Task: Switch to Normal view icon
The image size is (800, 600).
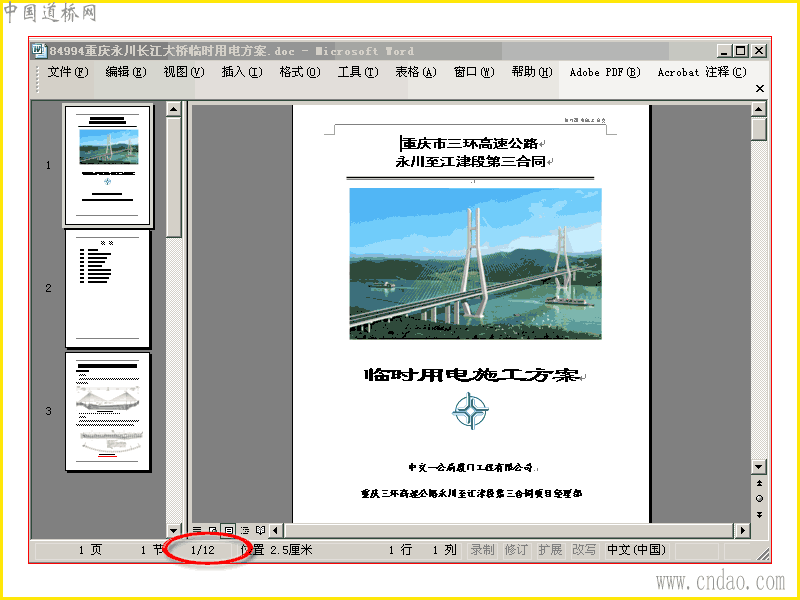Action: click(197, 531)
